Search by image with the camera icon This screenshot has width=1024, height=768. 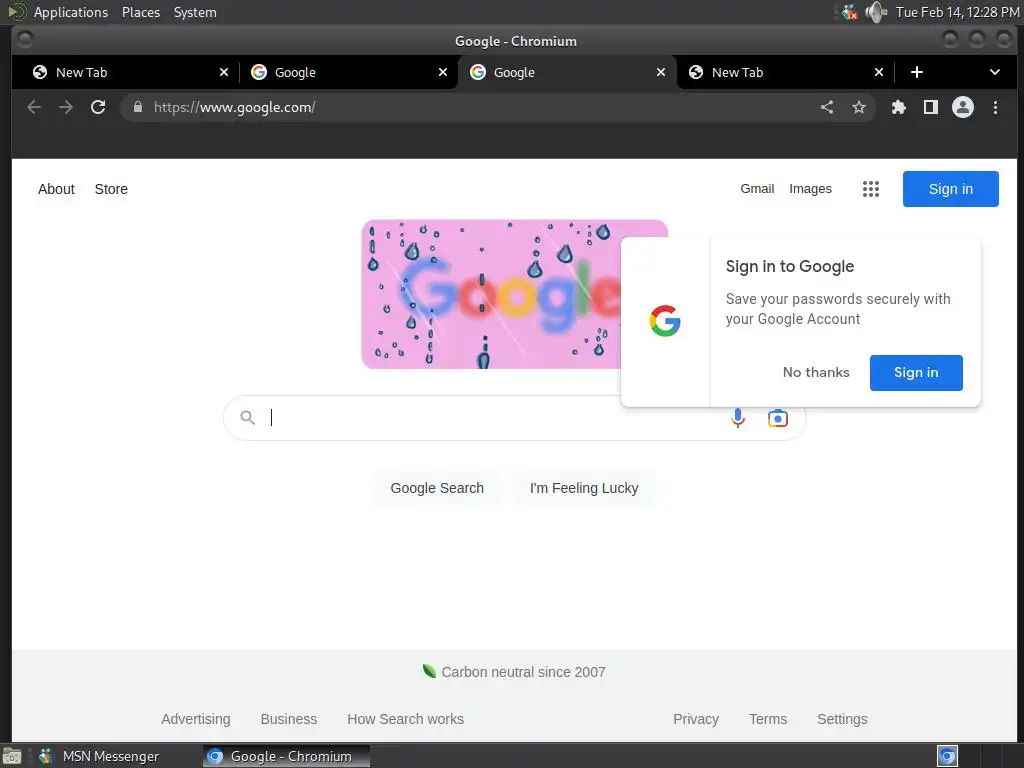tap(778, 418)
